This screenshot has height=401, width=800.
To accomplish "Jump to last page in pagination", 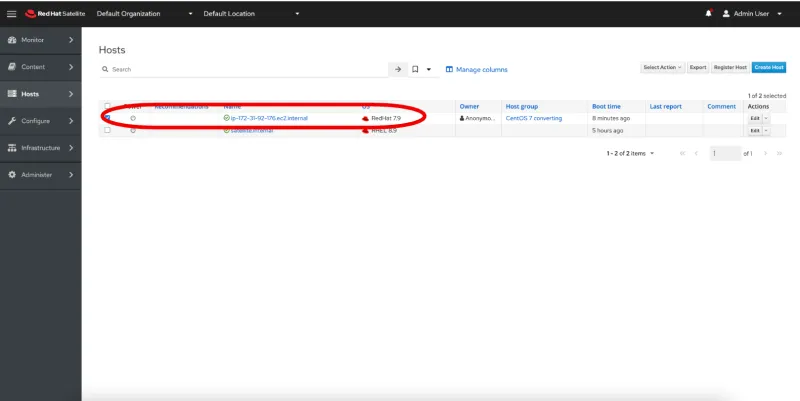I will point(779,153).
